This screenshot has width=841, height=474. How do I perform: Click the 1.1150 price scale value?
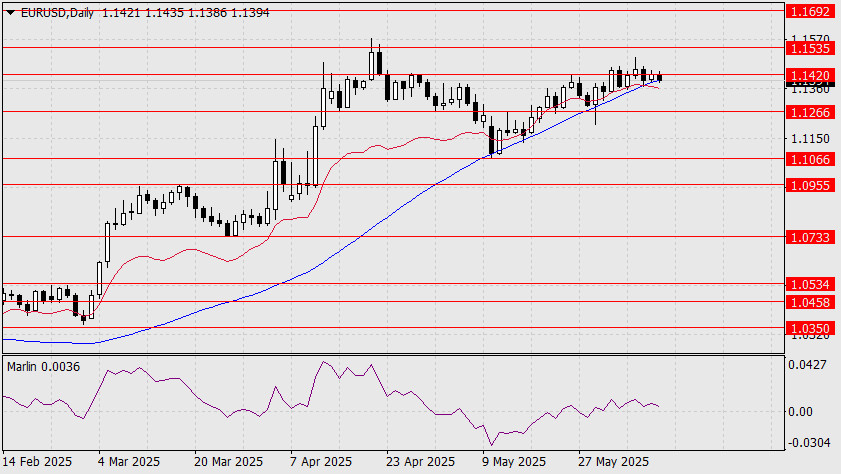click(x=810, y=139)
